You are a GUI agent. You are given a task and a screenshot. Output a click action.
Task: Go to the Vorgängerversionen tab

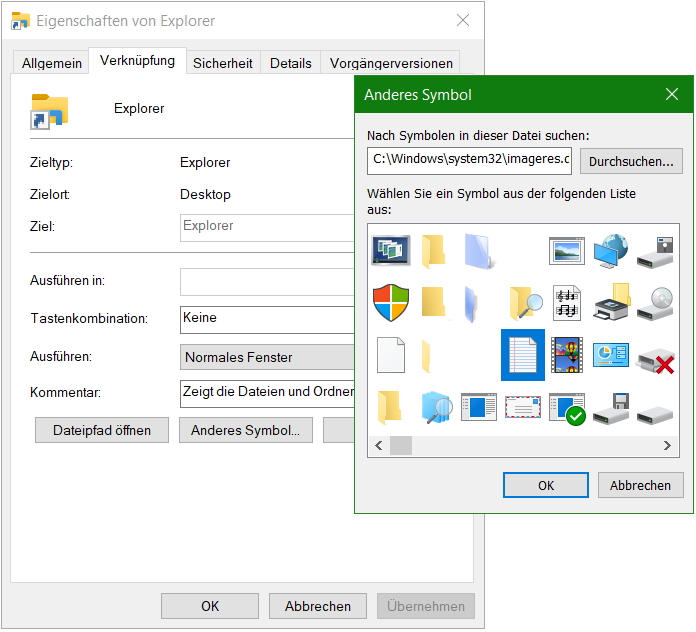[391, 63]
